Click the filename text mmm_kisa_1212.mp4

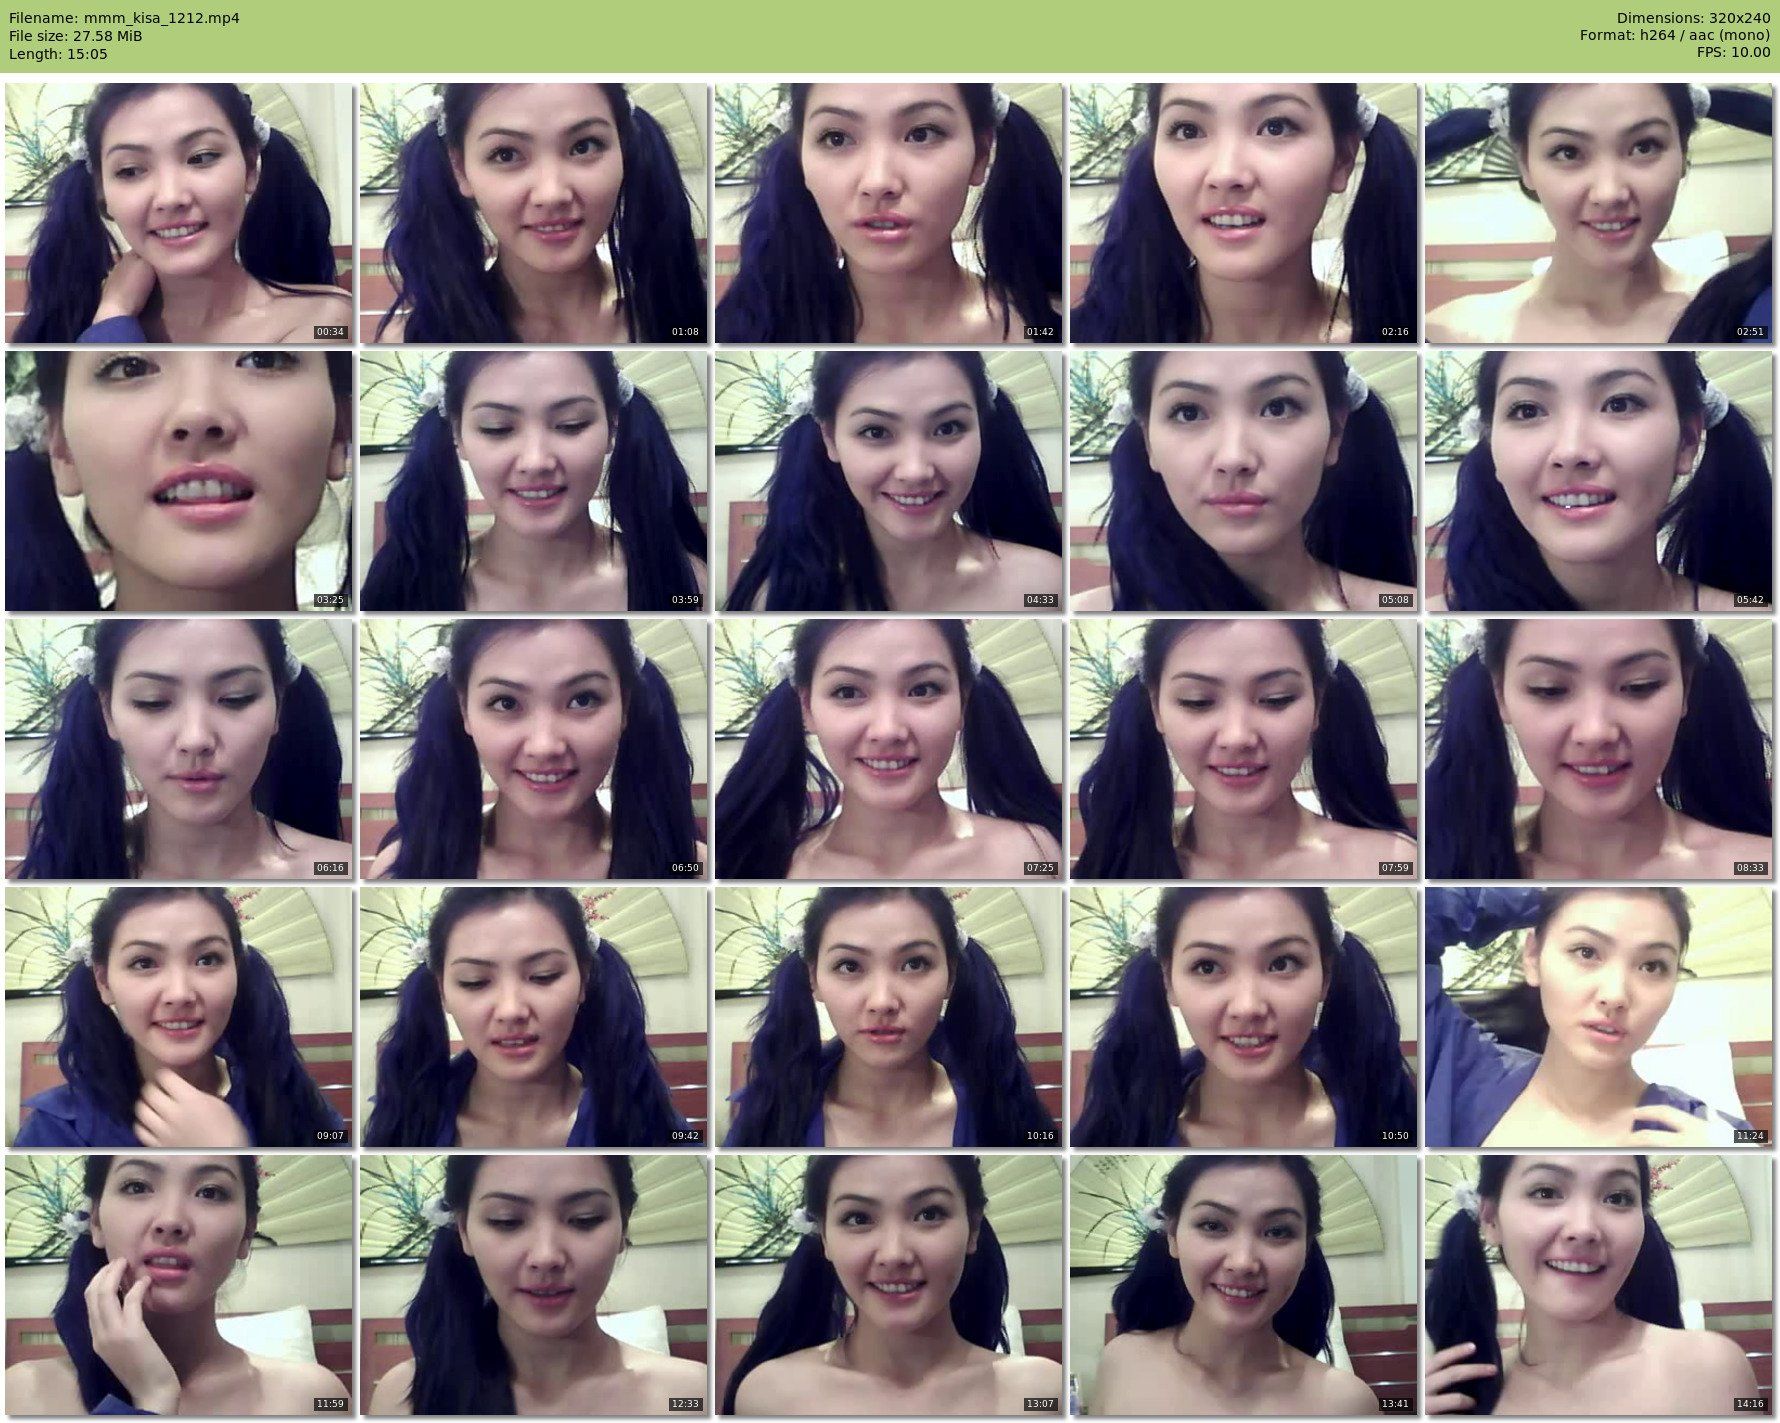click(161, 18)
